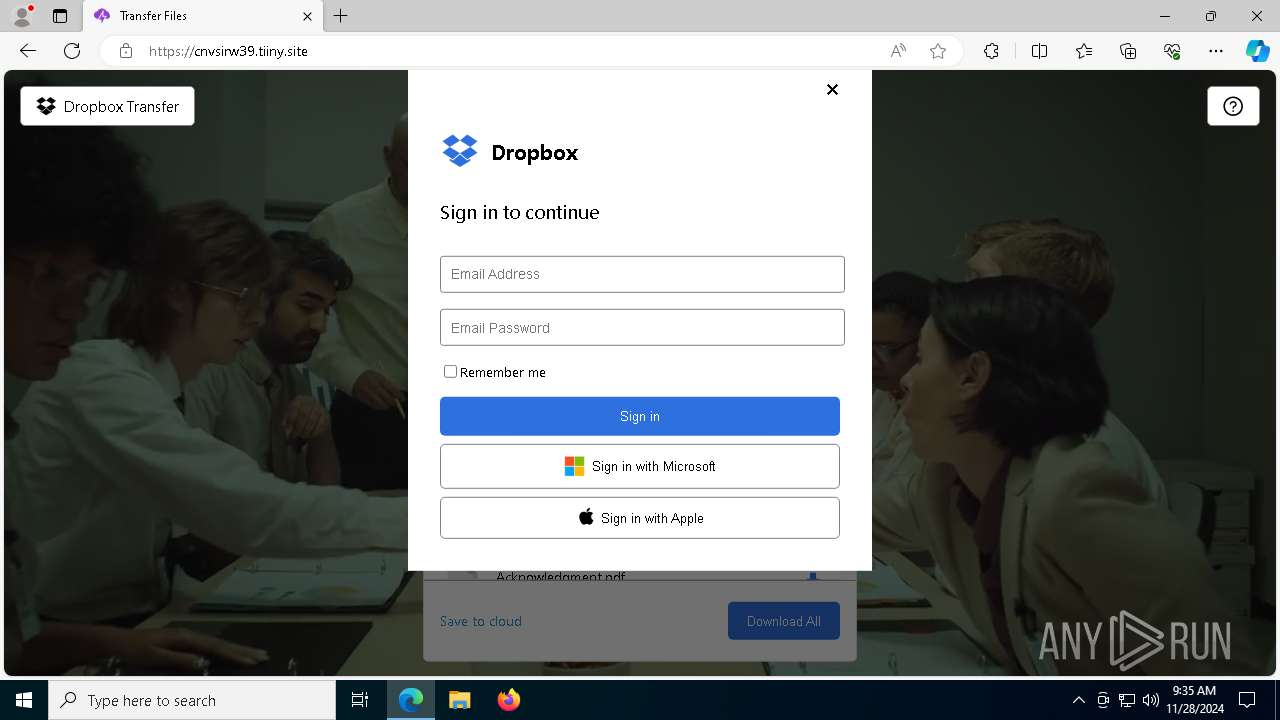Viewport: 1280px width, 720px height.
Task: Click the Email Address field
Action: coord(642,274)
